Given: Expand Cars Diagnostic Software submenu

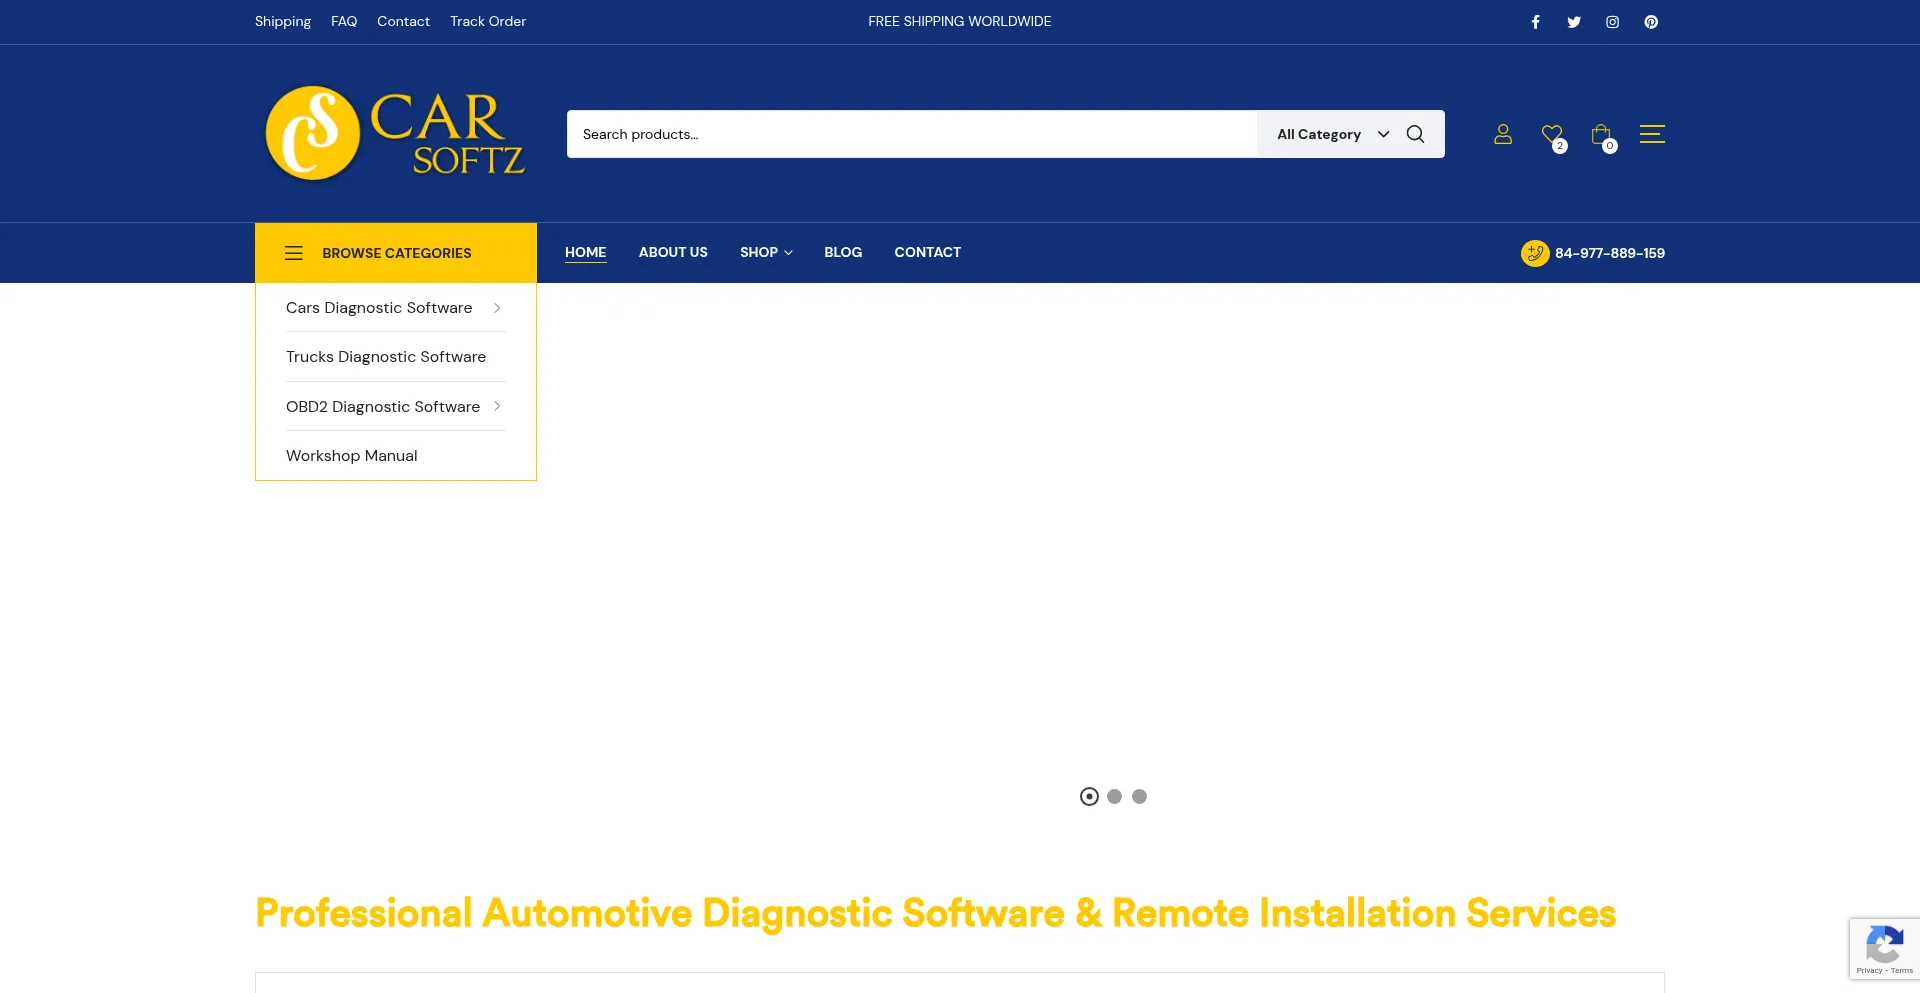Looking at the screenshot, I should pos(496,308).
